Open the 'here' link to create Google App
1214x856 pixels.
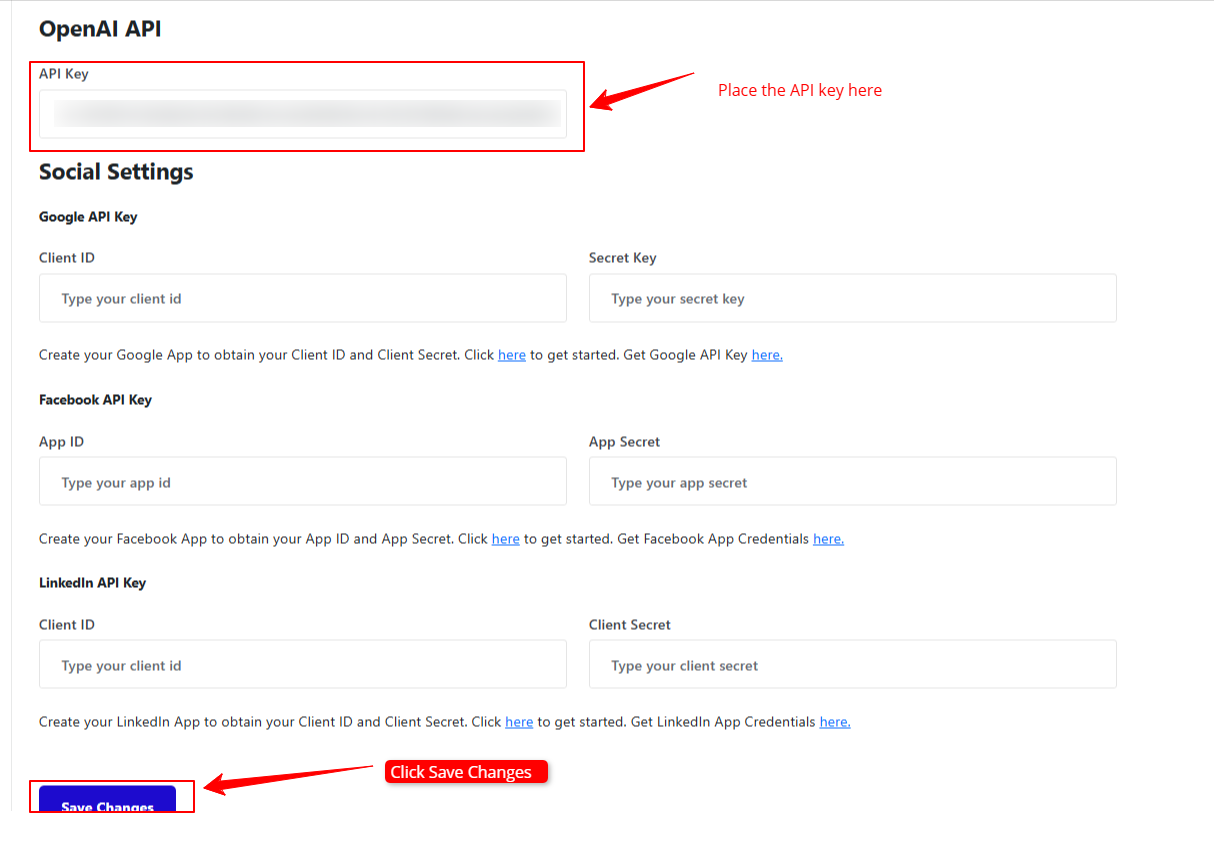(512, 355)
